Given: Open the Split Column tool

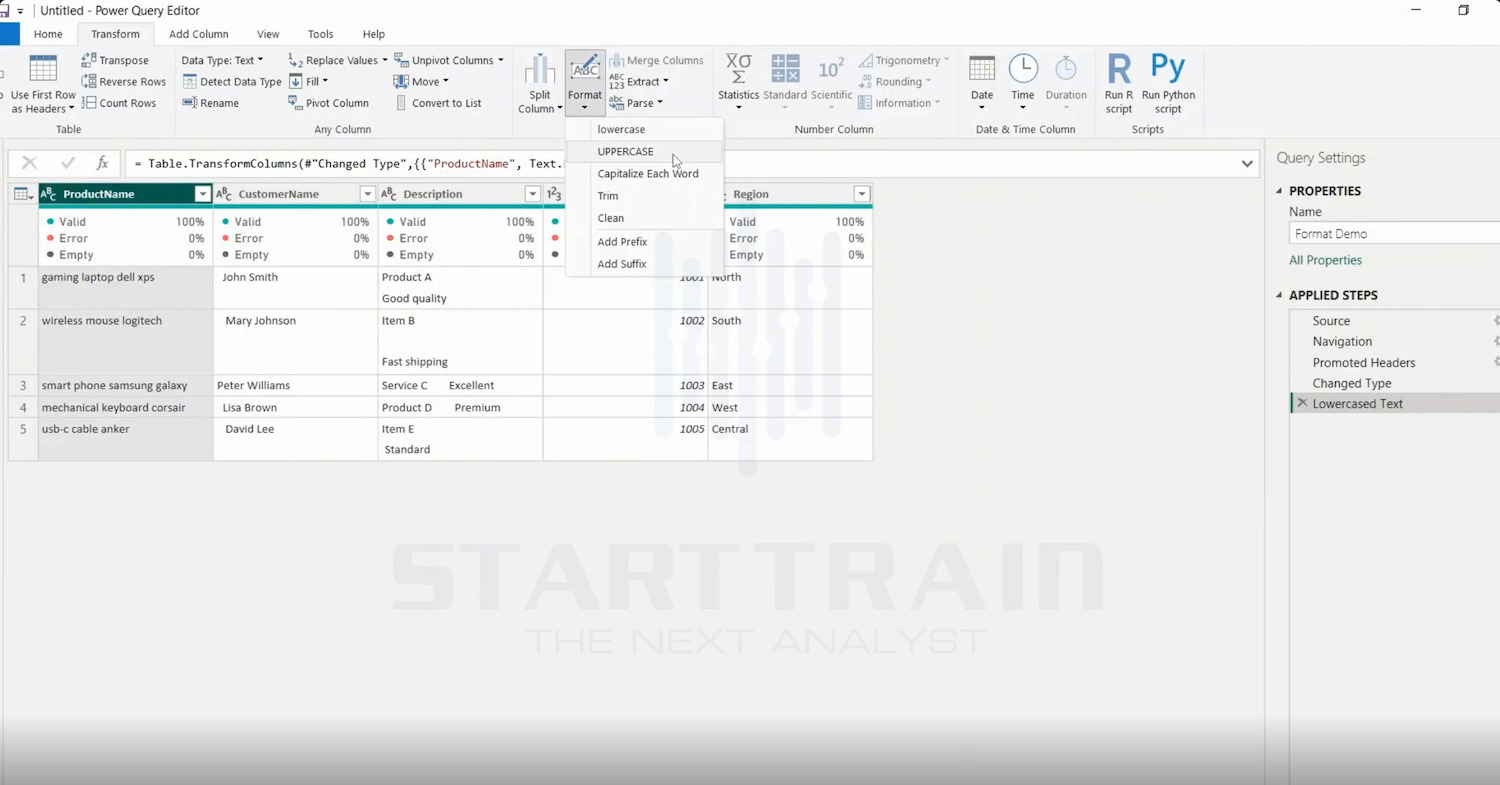Looking at the screenshot, I should [540, 84].
